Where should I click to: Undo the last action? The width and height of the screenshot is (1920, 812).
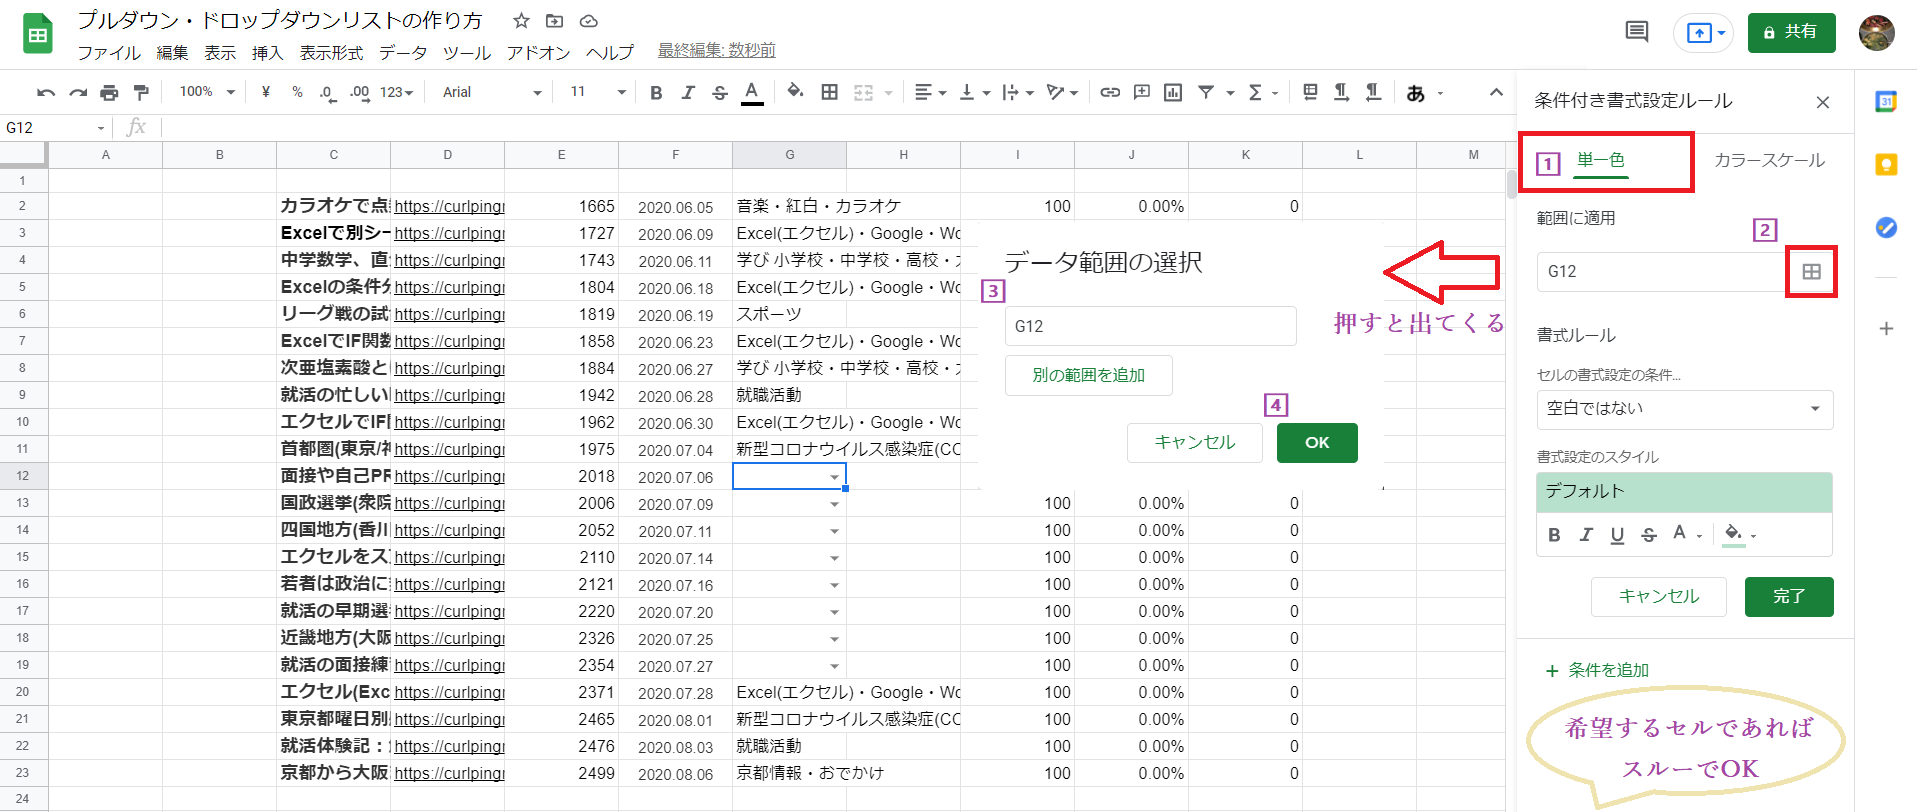tap(46, 93)
